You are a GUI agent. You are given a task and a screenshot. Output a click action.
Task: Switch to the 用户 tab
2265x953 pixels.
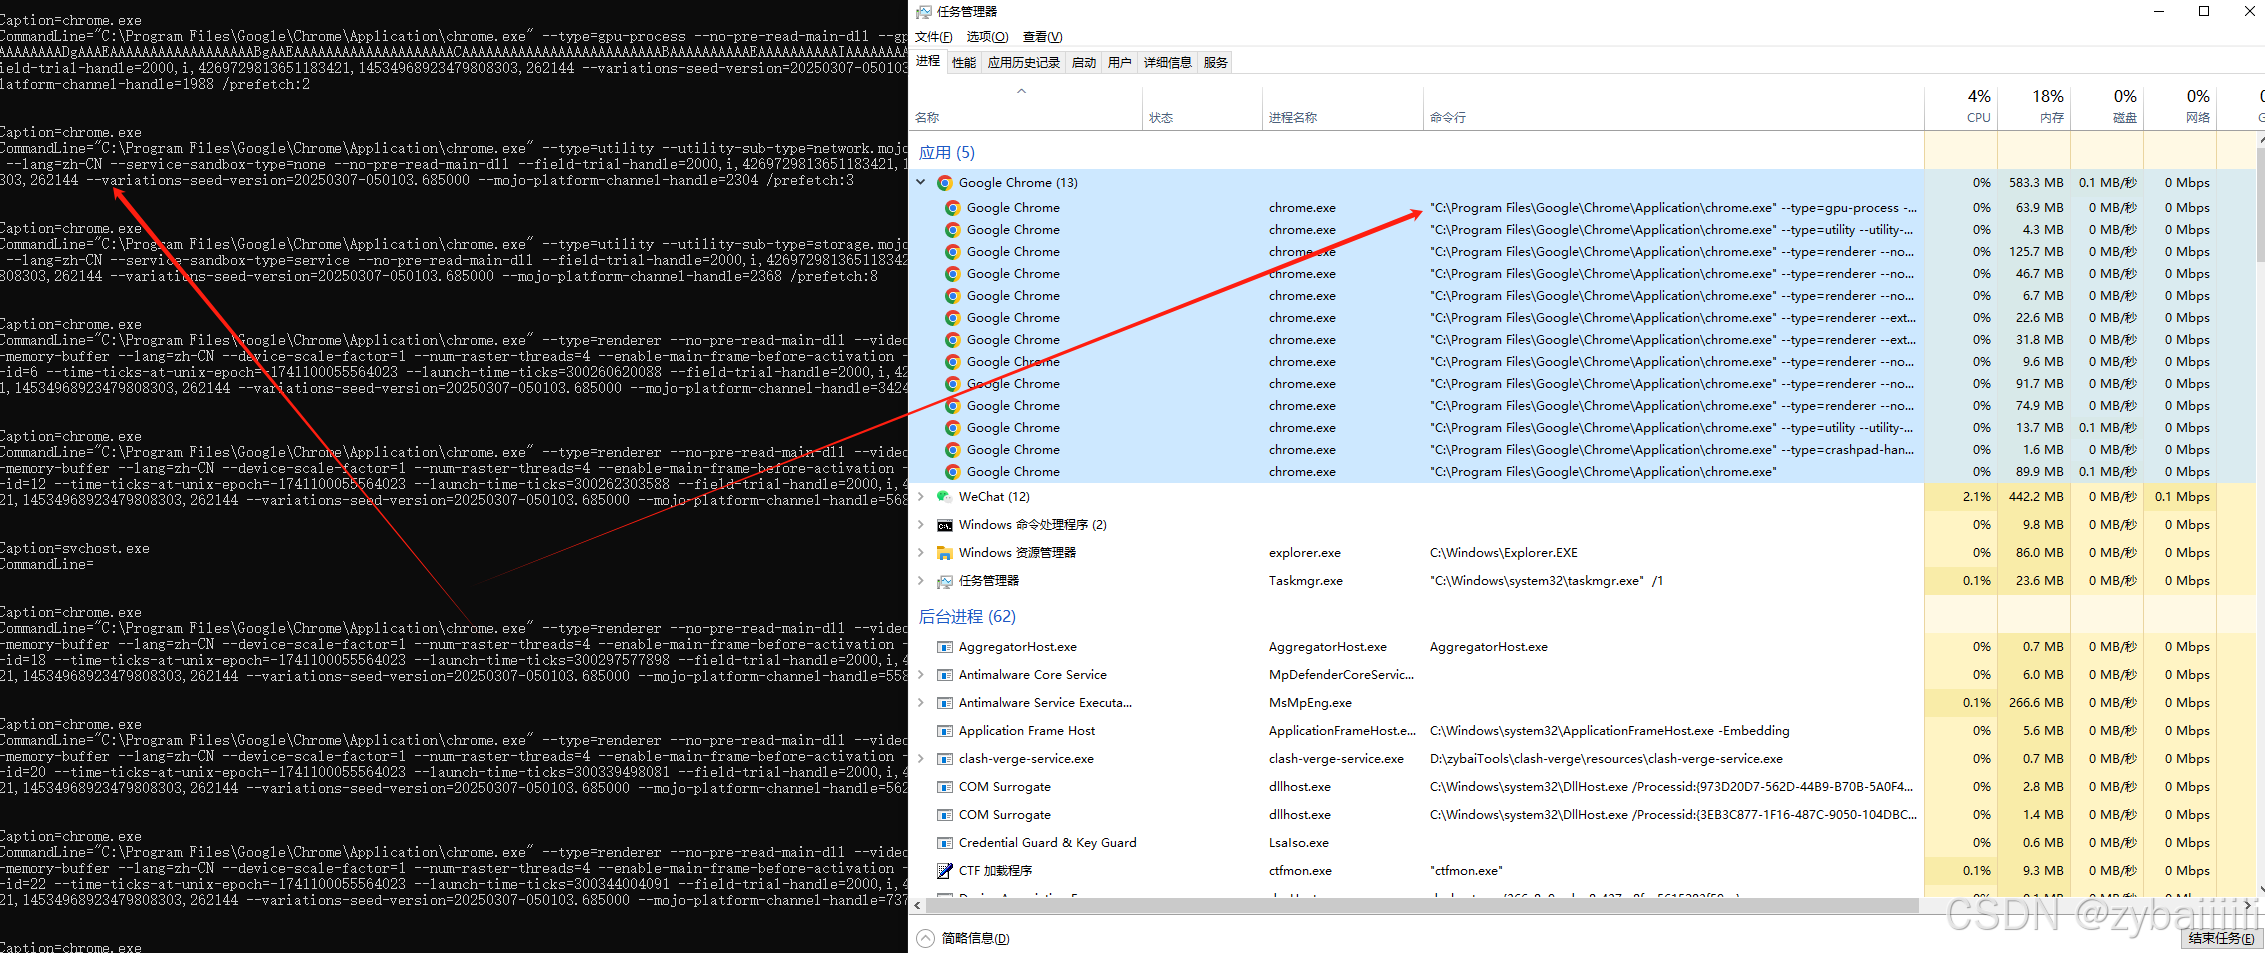(1119, 62)
